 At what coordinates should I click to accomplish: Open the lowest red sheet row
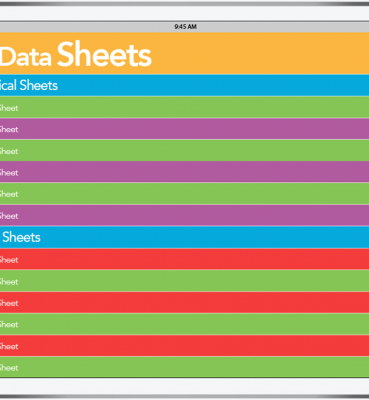coord(184,346)
